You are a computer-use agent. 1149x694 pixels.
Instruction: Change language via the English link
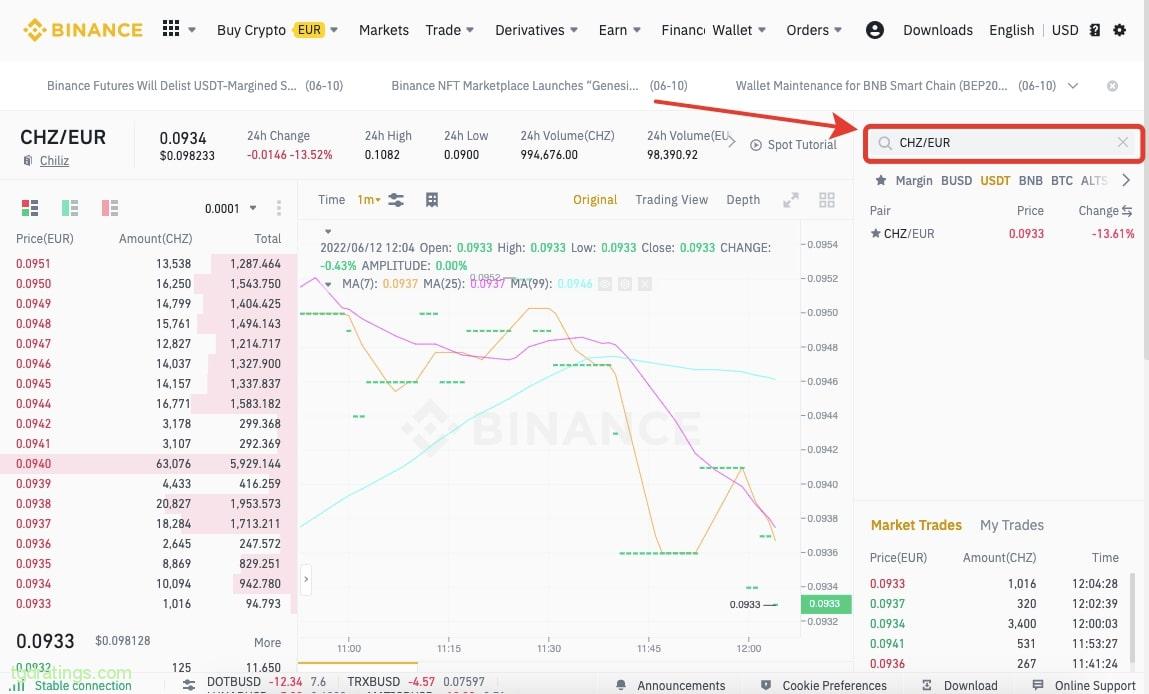coord(1011,30)
